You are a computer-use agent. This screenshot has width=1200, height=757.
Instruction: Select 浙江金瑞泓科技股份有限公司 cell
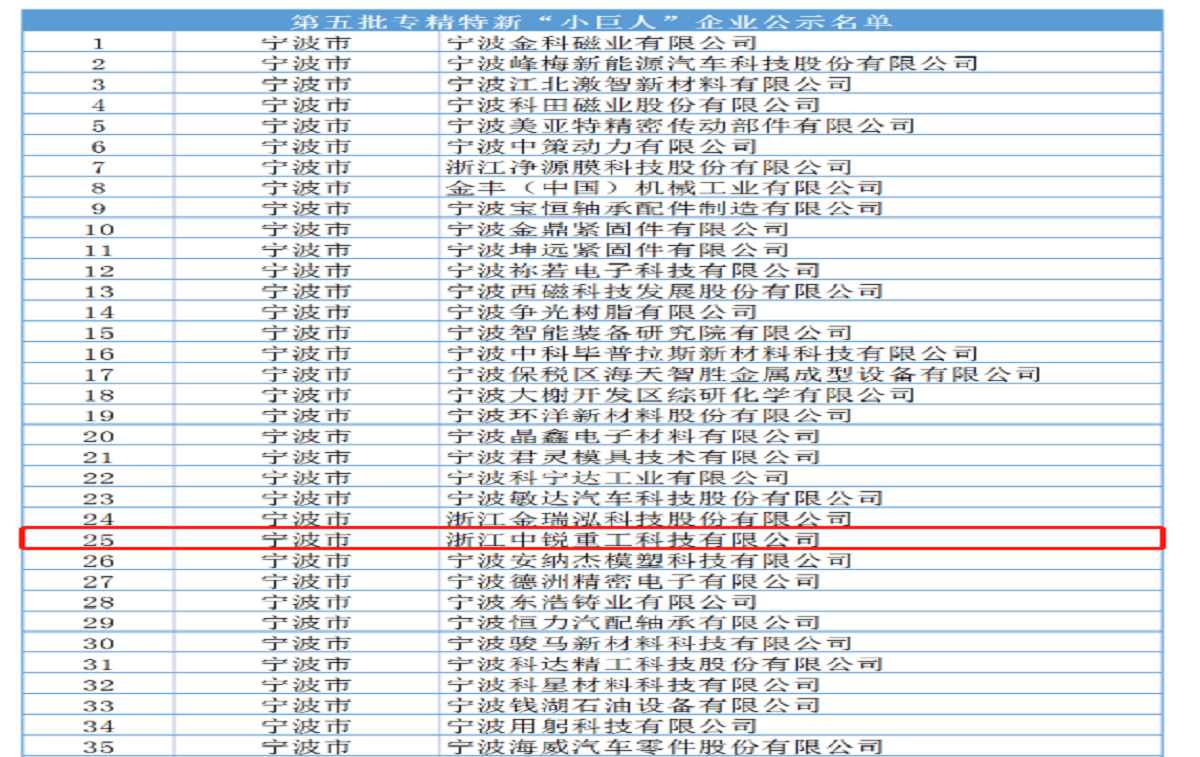649,519
